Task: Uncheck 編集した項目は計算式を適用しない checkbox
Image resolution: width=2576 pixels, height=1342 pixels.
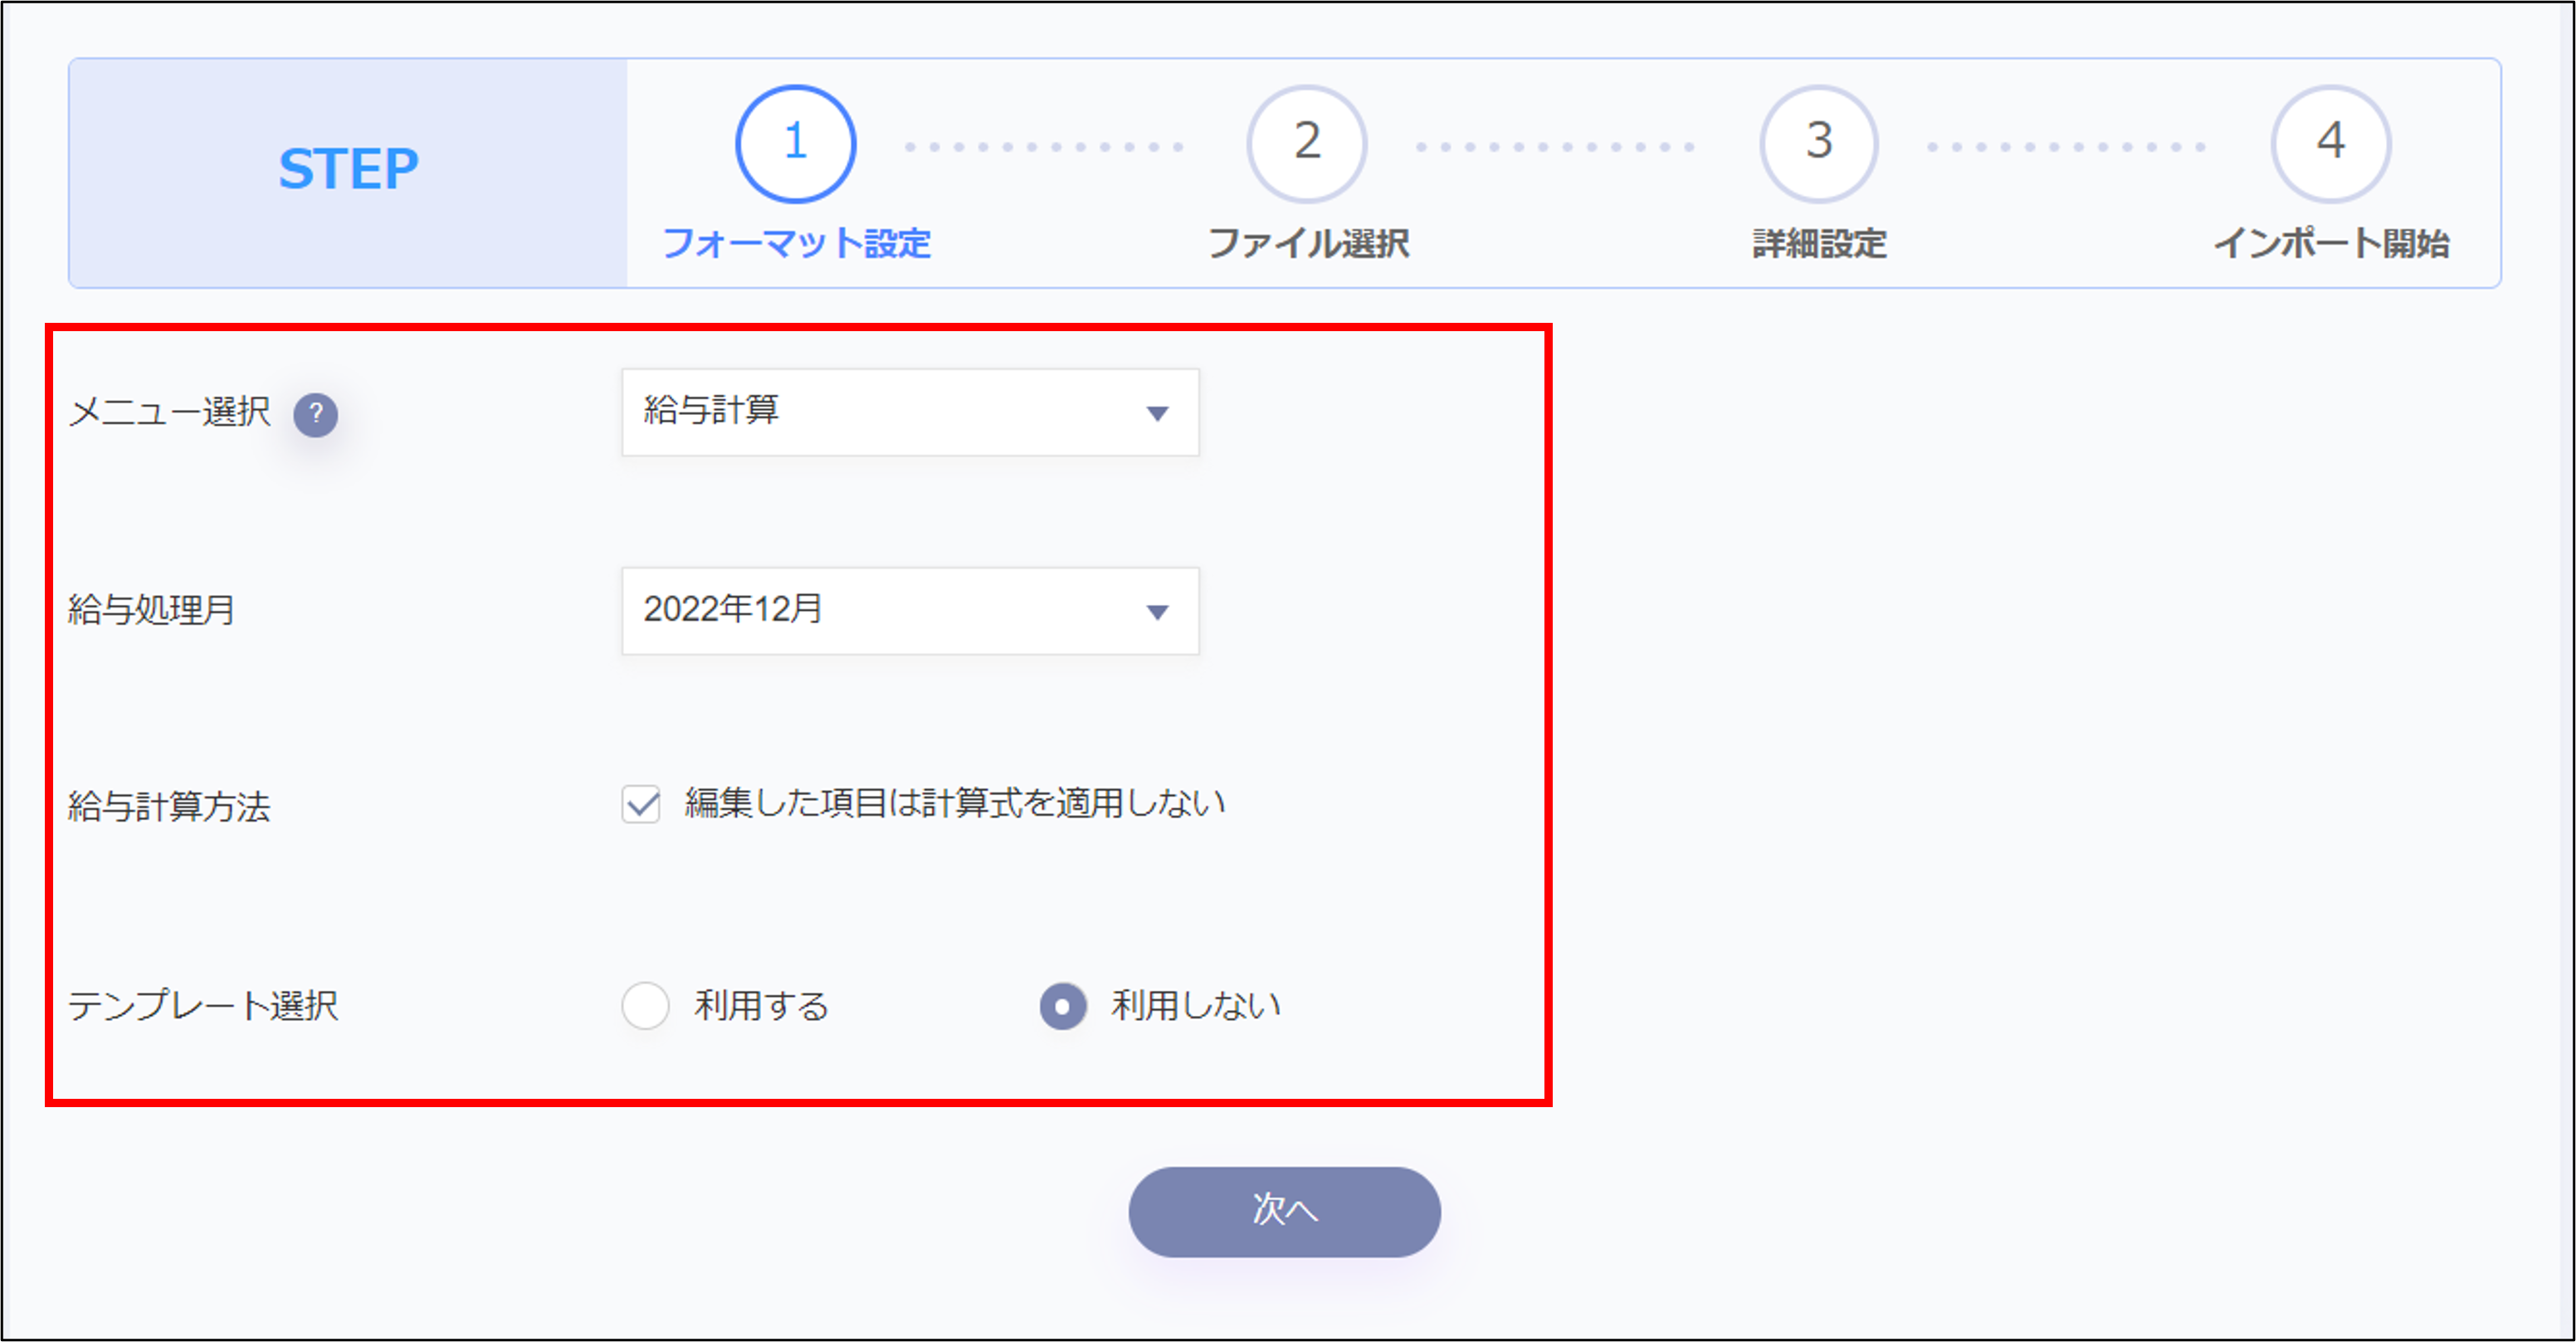Action: click(x=641, y=804)
